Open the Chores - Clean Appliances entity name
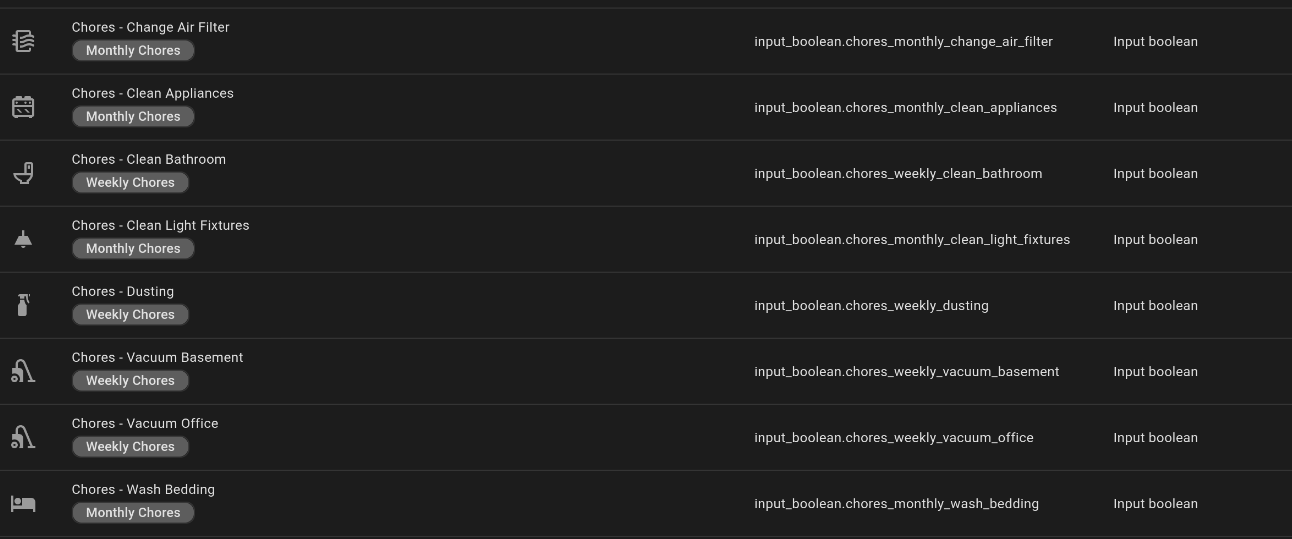Screen dimensions: 1292x539 tap(152, 93)
